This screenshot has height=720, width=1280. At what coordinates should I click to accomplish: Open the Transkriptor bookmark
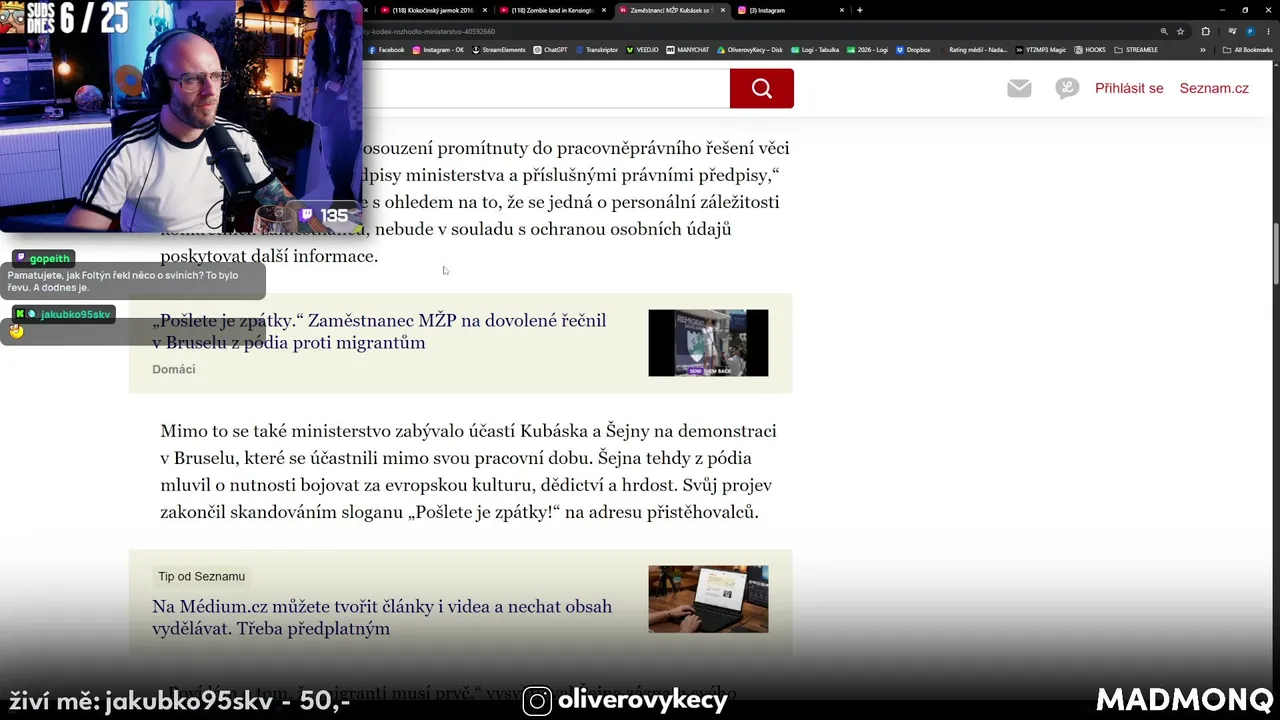[598, 50]
